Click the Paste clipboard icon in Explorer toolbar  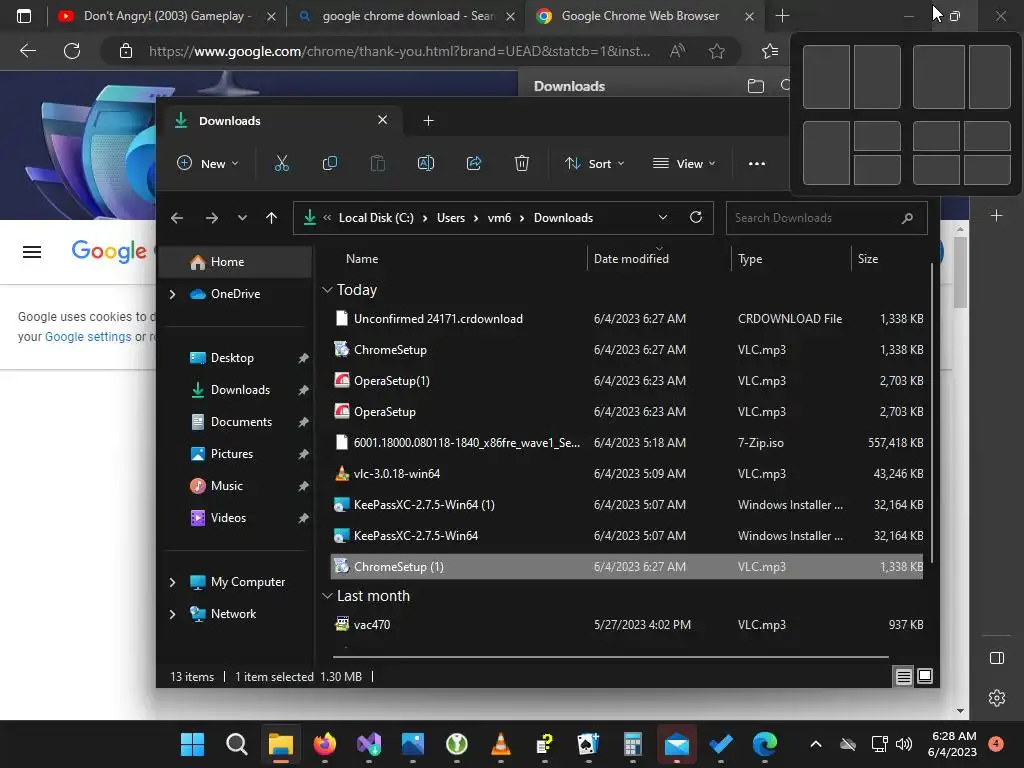[x=377, y=163]
